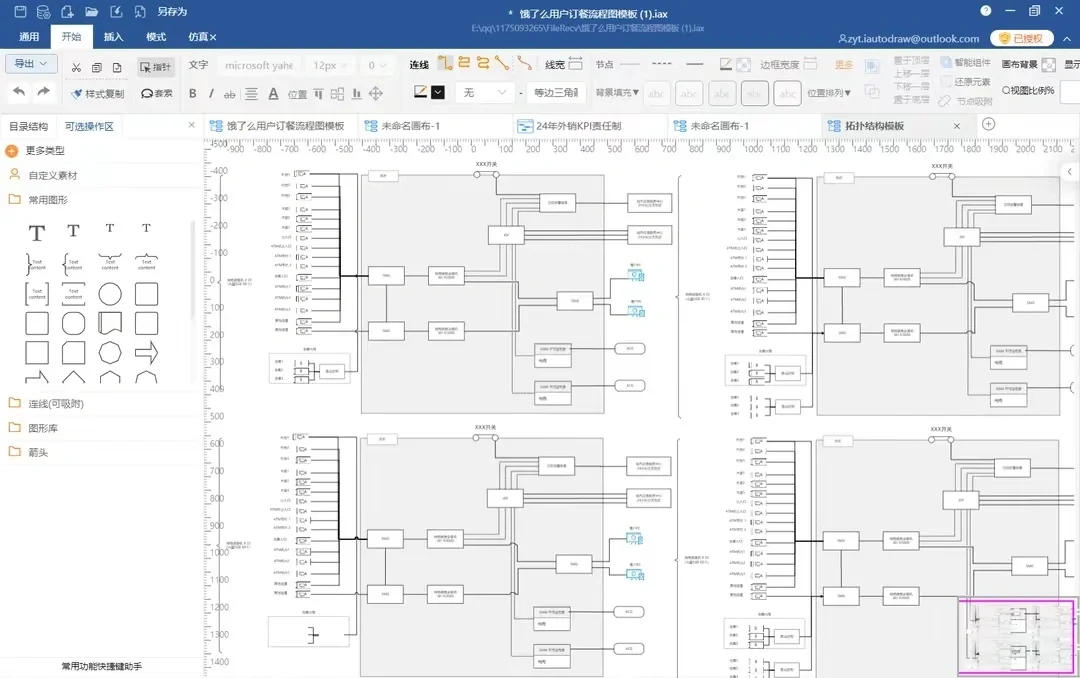
Task: Switch to the 通用 ribbon tab
Action: (29, 37)
